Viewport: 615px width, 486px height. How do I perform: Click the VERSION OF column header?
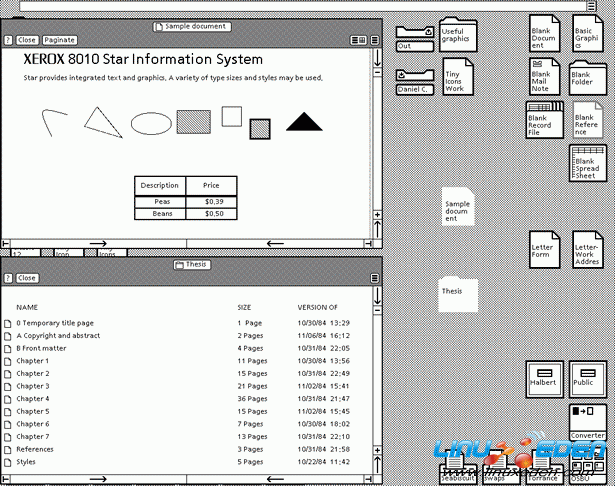pyautogui.click(x=317, y=308)
